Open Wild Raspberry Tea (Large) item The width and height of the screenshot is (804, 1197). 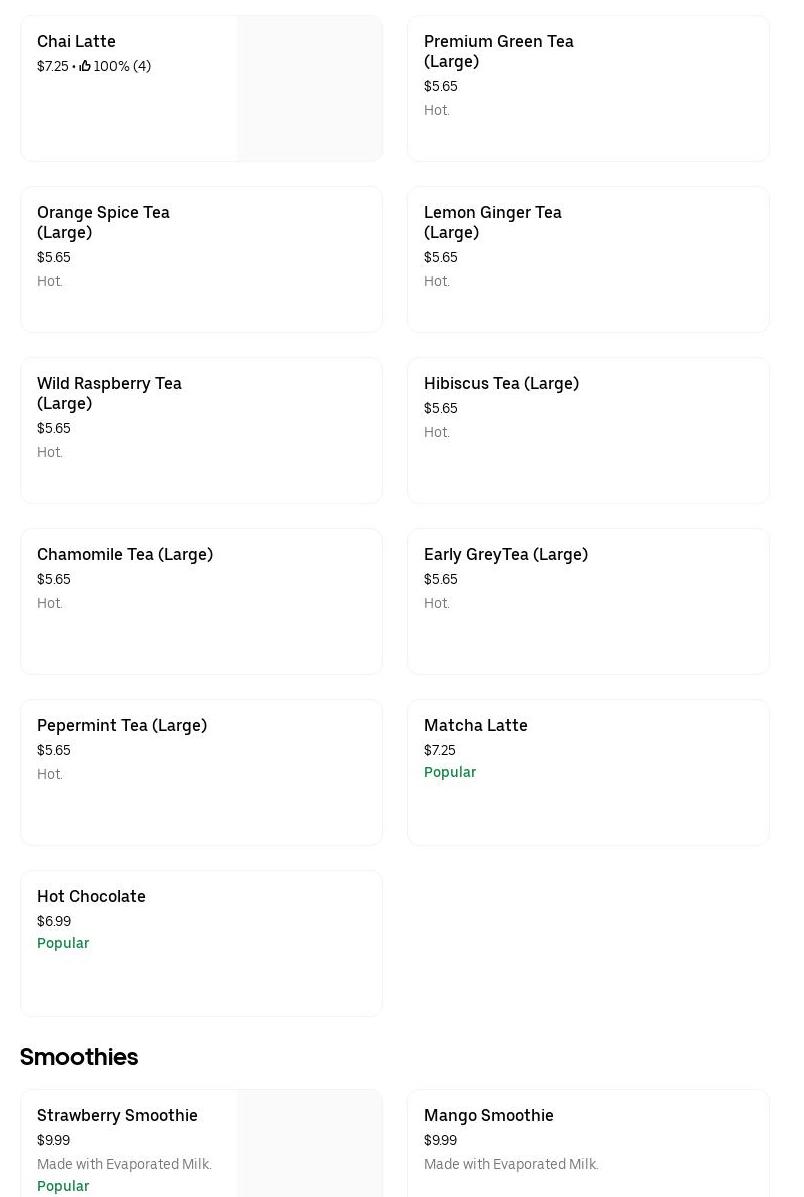pyautogui.click(x=201, y=430)
